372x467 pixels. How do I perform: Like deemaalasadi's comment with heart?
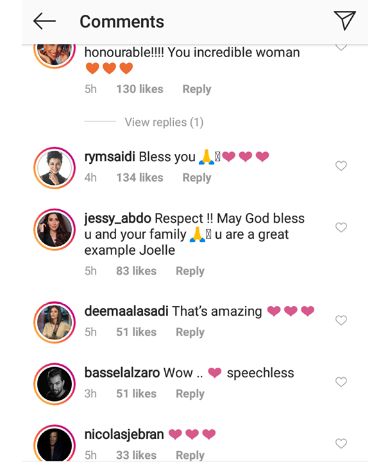[x=341, y=320]
